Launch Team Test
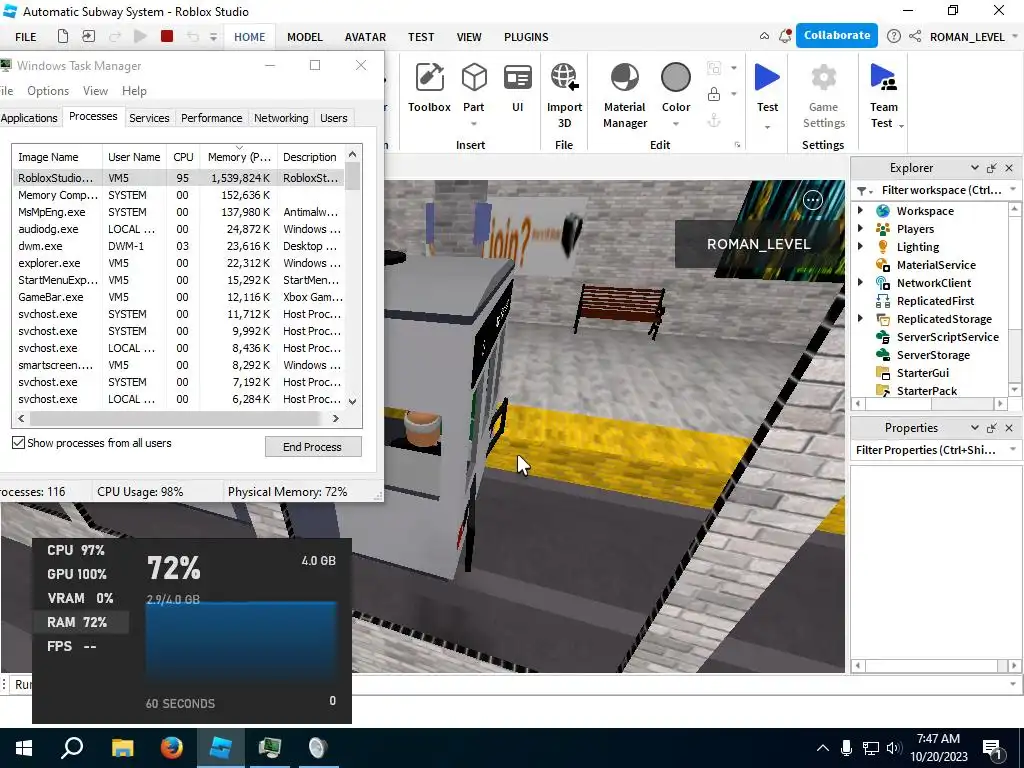This screenshot has width=1024, height=768. coord(884,95)
